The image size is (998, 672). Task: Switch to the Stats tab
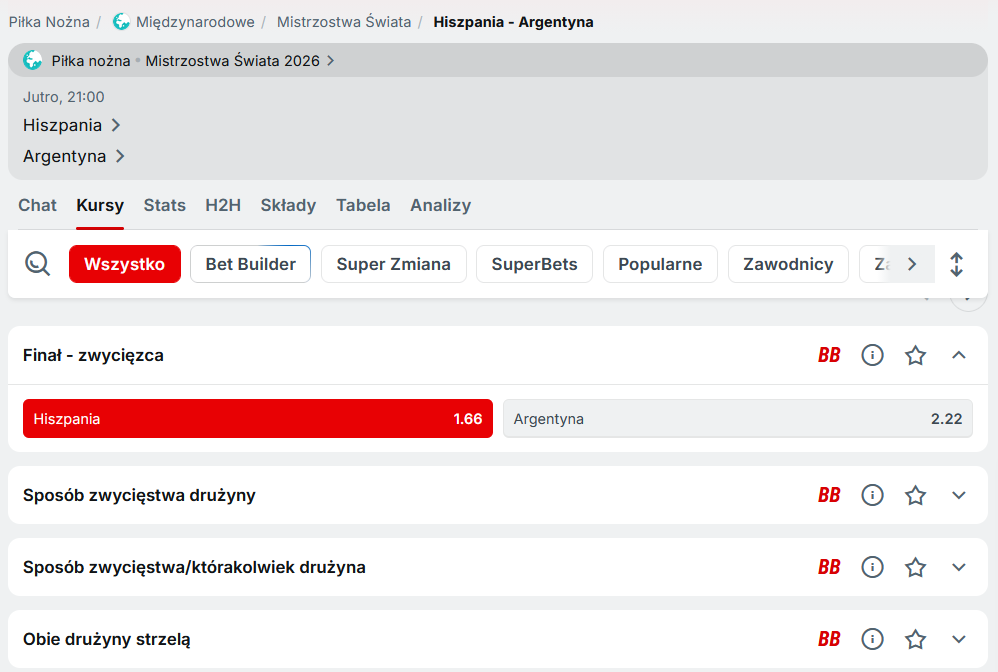pos(165,206)
